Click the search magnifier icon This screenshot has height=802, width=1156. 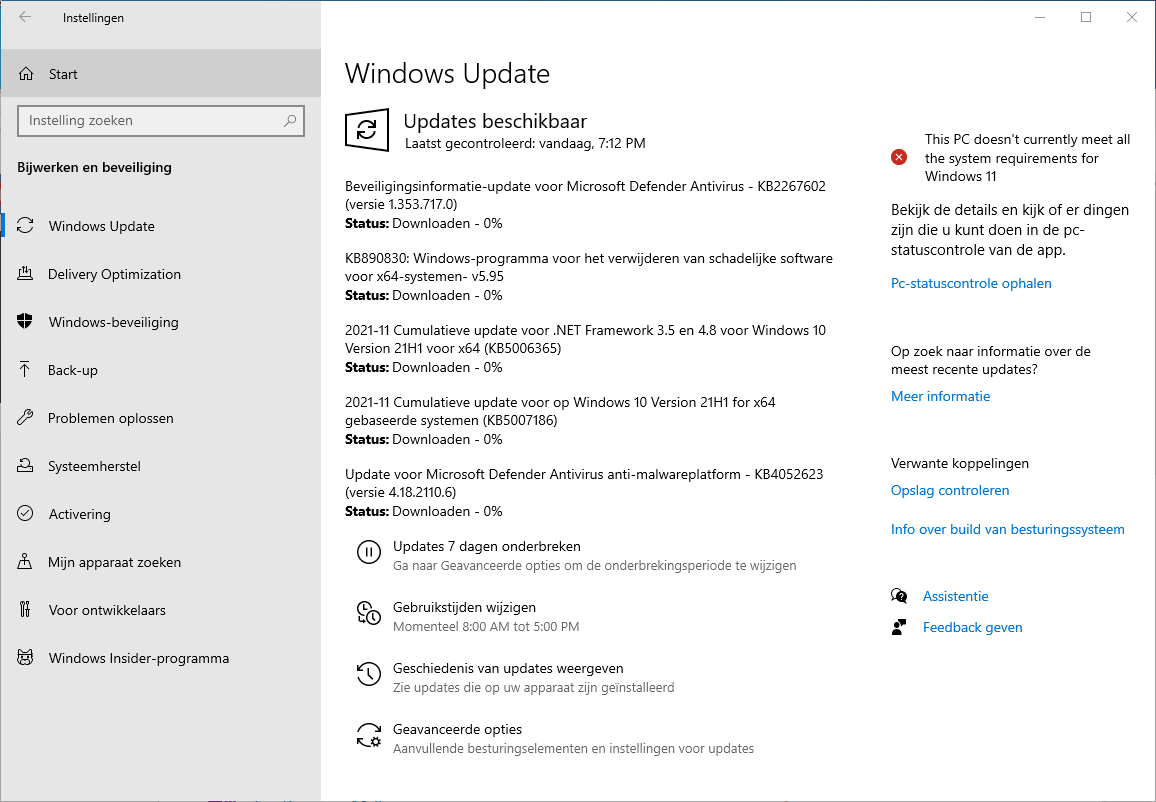click(290, 121)
